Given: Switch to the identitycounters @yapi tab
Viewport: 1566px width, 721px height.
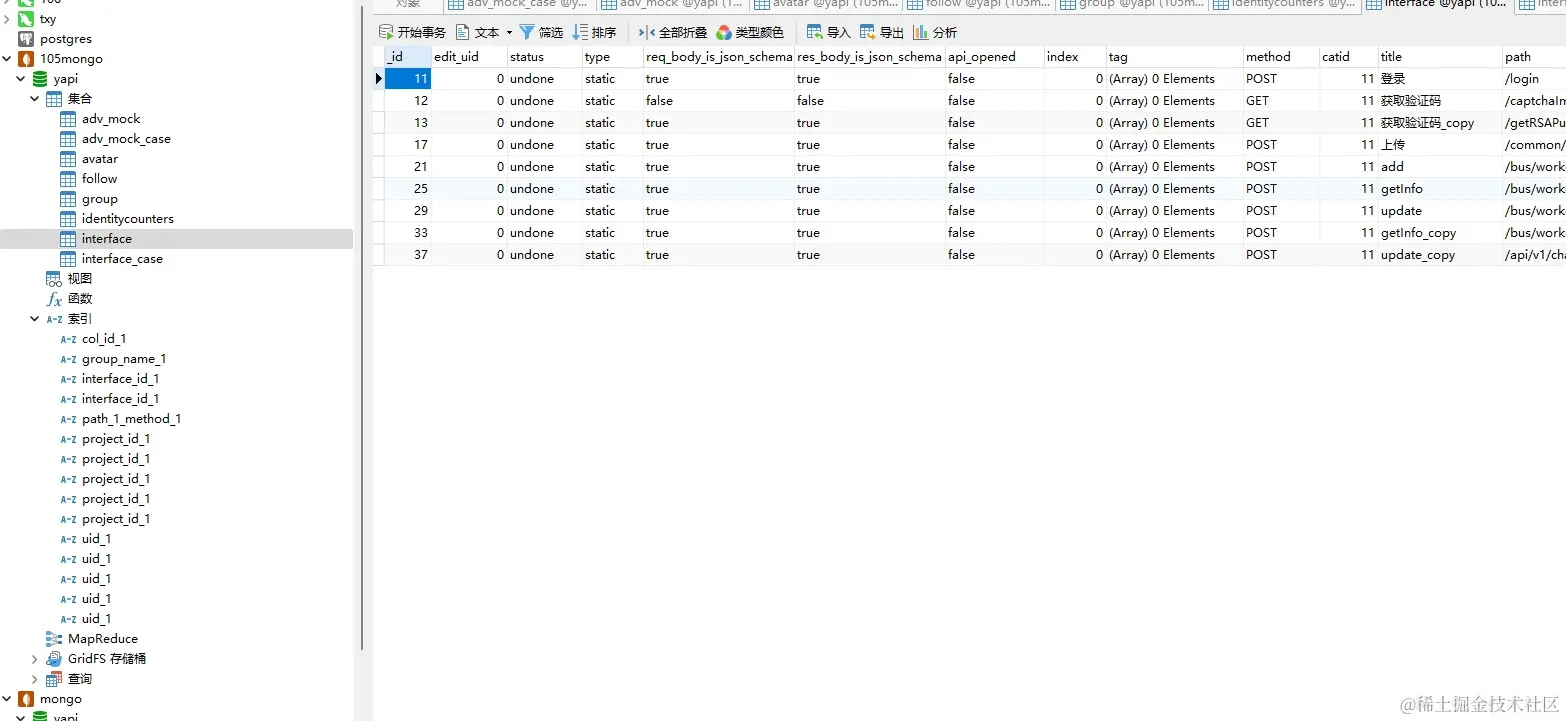Looking at the screenshot, I should (x=1285, y=4).
